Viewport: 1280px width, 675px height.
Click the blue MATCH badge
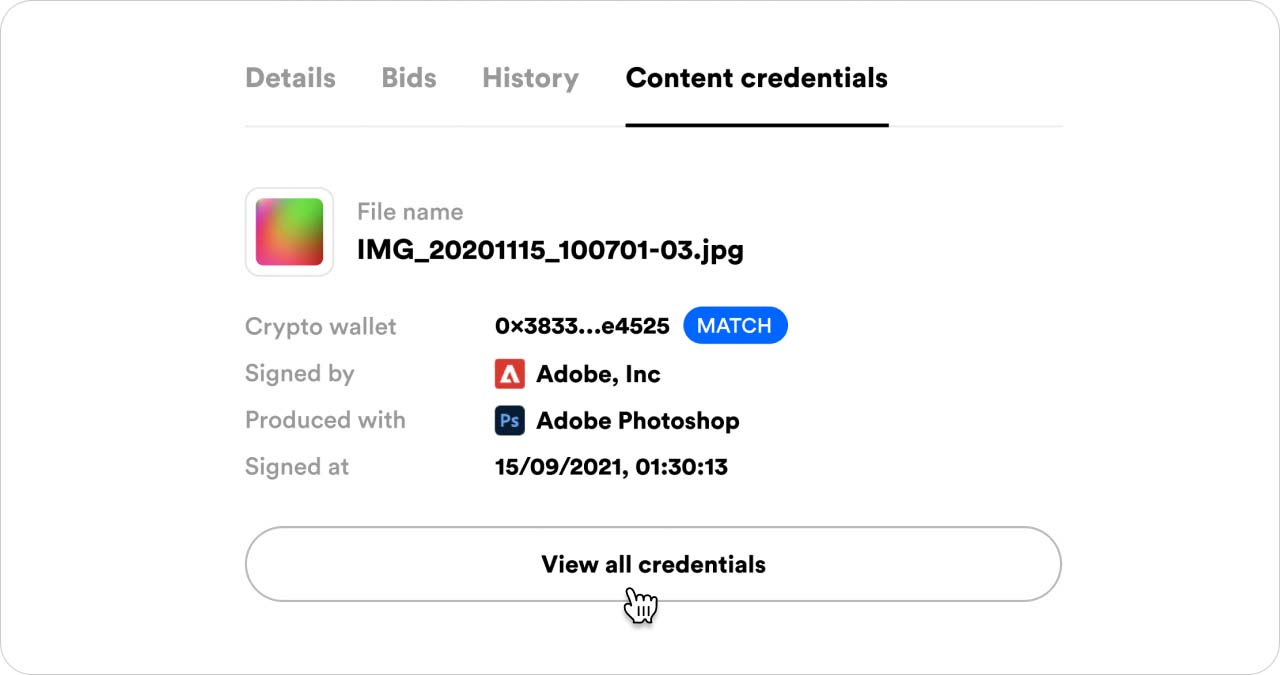[x=735, y=326]
